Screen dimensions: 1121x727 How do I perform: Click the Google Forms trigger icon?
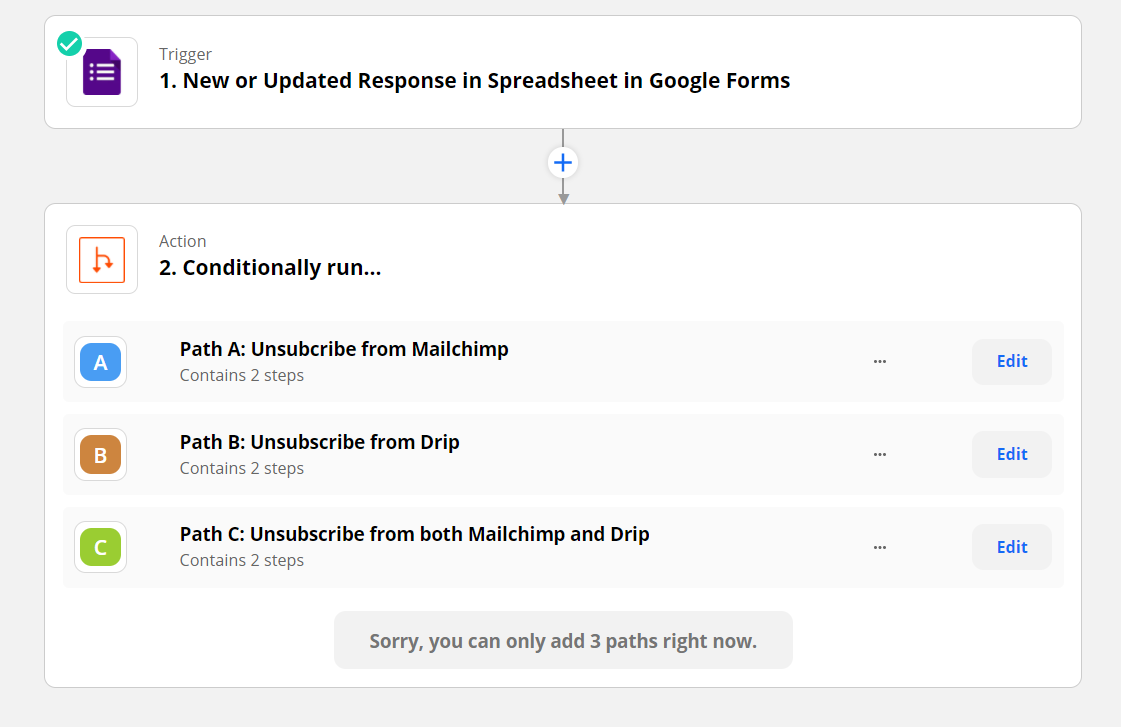tap(102, 72)
